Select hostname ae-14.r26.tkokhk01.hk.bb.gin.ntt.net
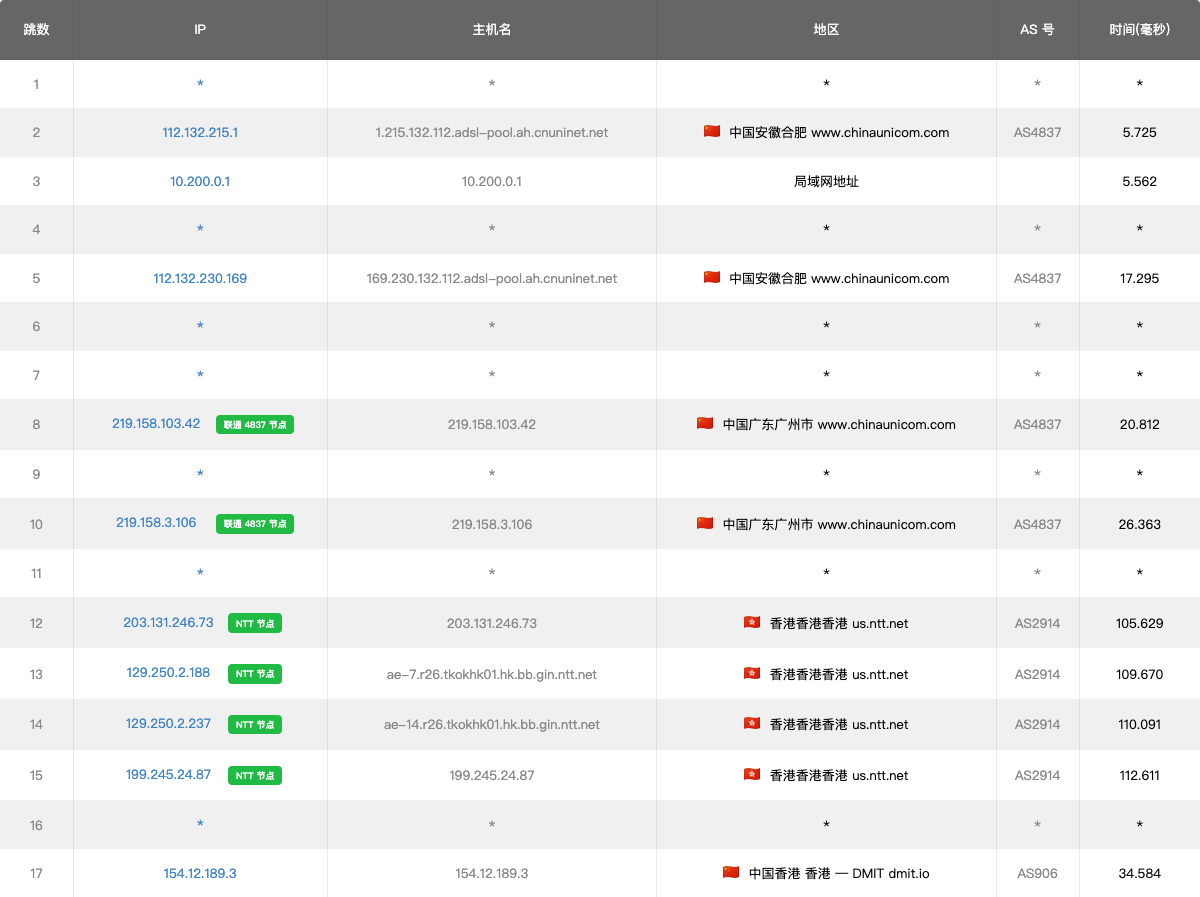Screen dimensions: 1200x897 (492, 724)
